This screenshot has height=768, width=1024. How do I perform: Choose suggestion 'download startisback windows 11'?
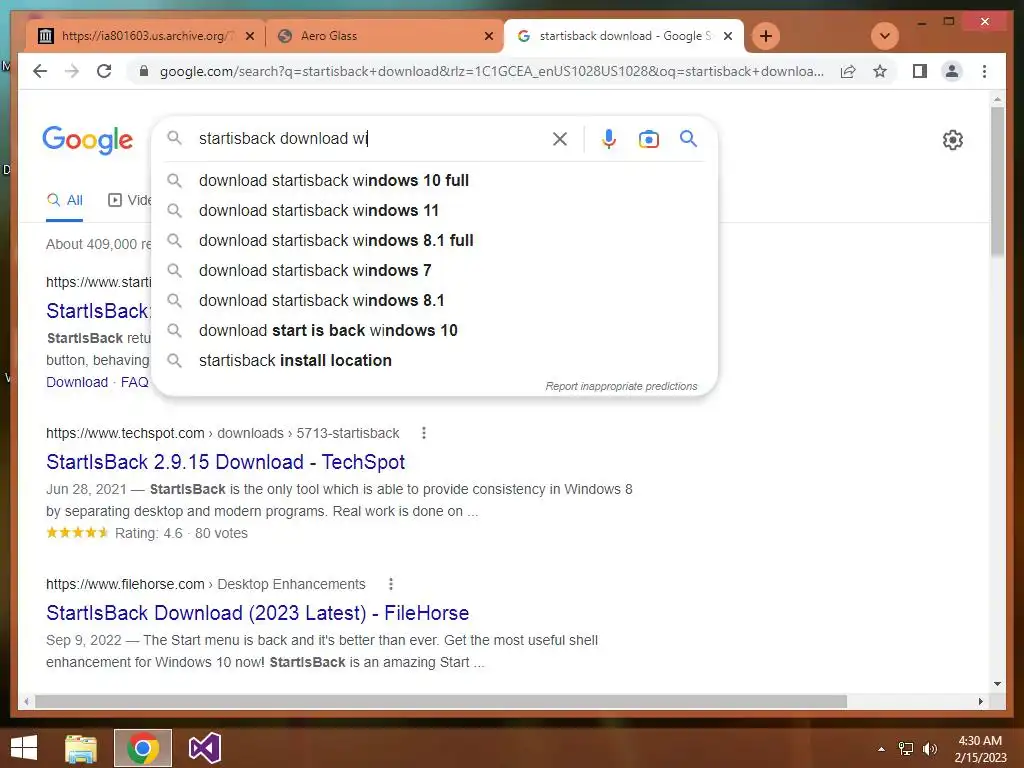tap(434, 210)
